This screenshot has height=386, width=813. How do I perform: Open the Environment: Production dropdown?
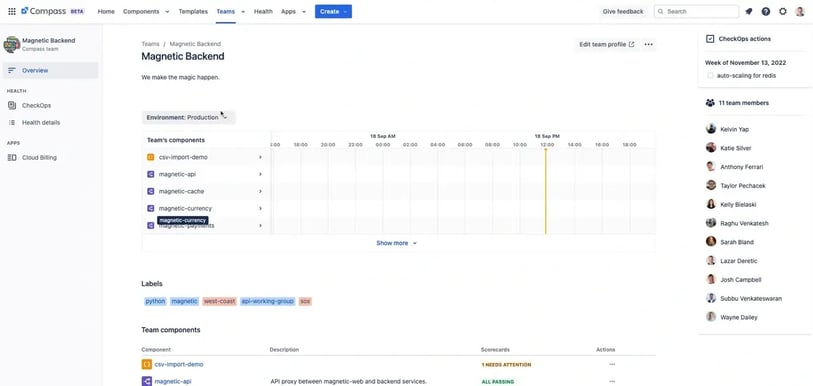189,117
